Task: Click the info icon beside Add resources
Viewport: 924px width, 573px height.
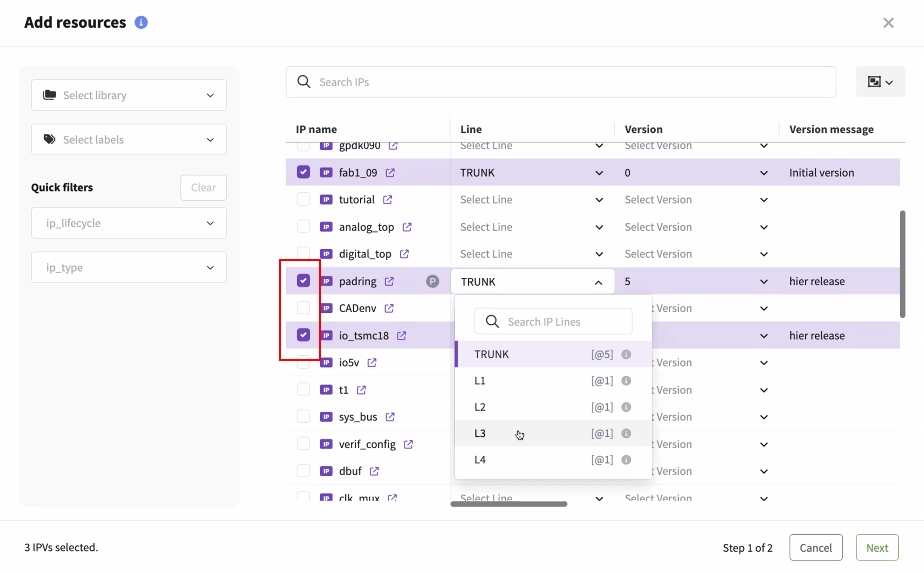Action: (x=141, y=22)
